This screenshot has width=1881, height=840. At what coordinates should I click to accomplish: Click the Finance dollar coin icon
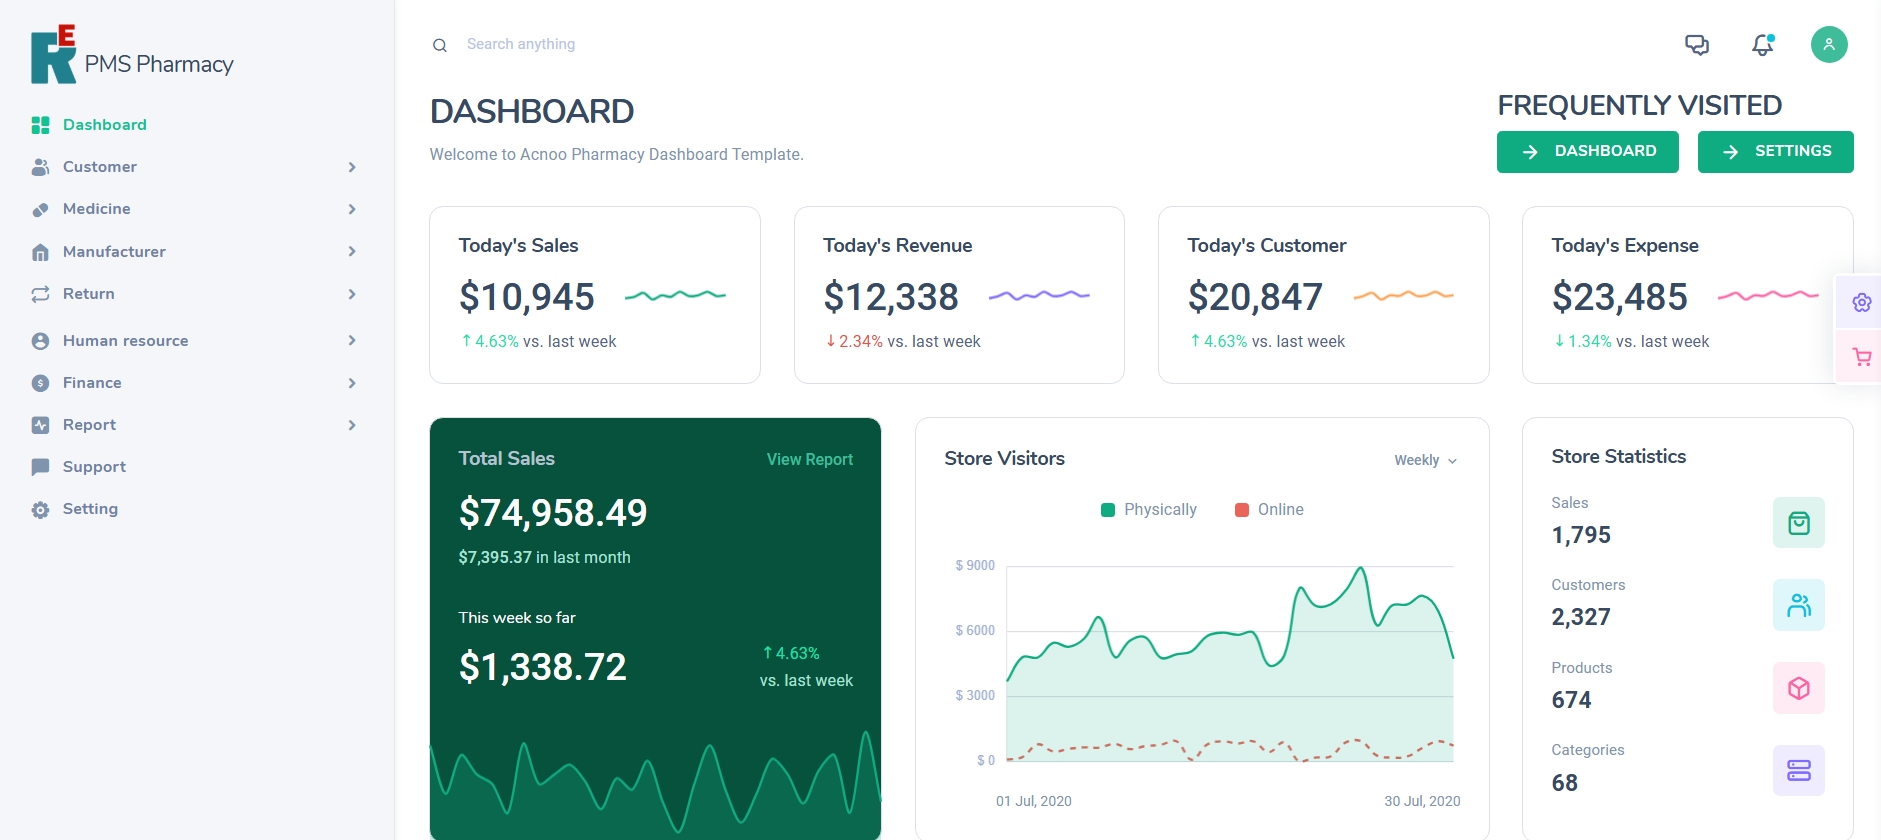[40, 383]
